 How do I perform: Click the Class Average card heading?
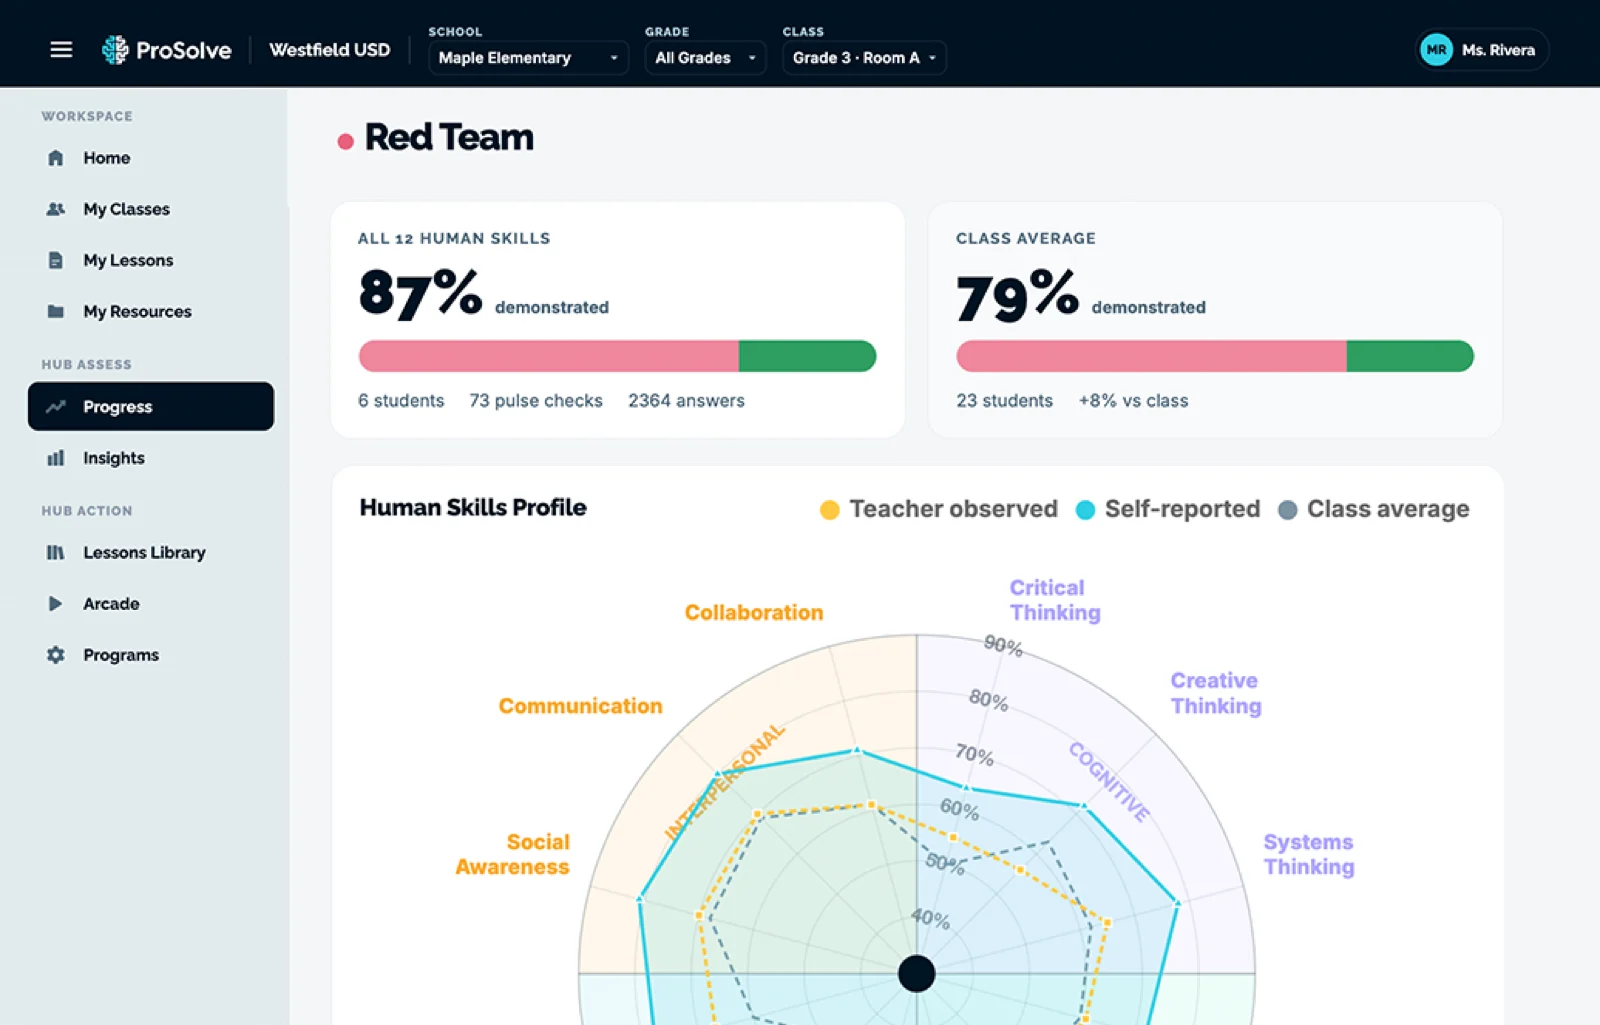(1025, 238)
